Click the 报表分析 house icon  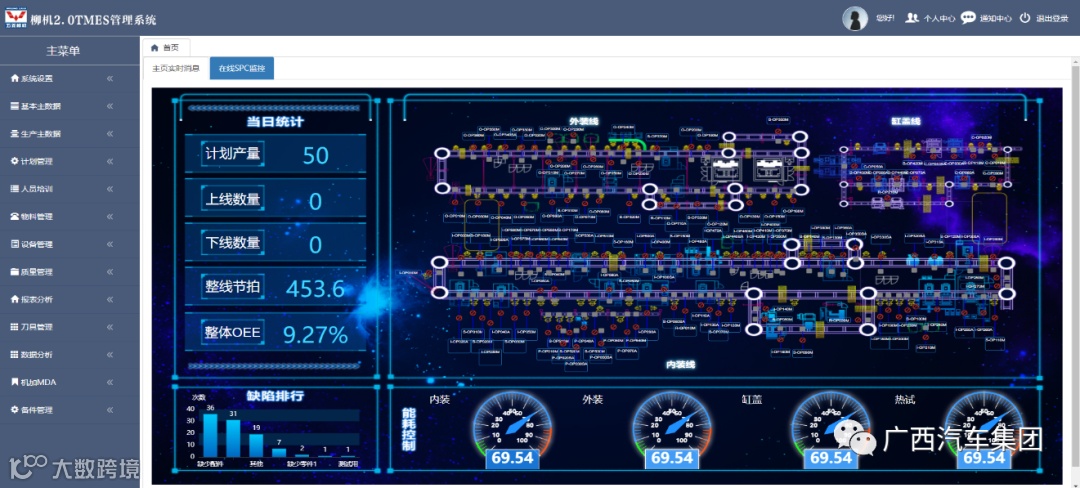tap(14, 299)
